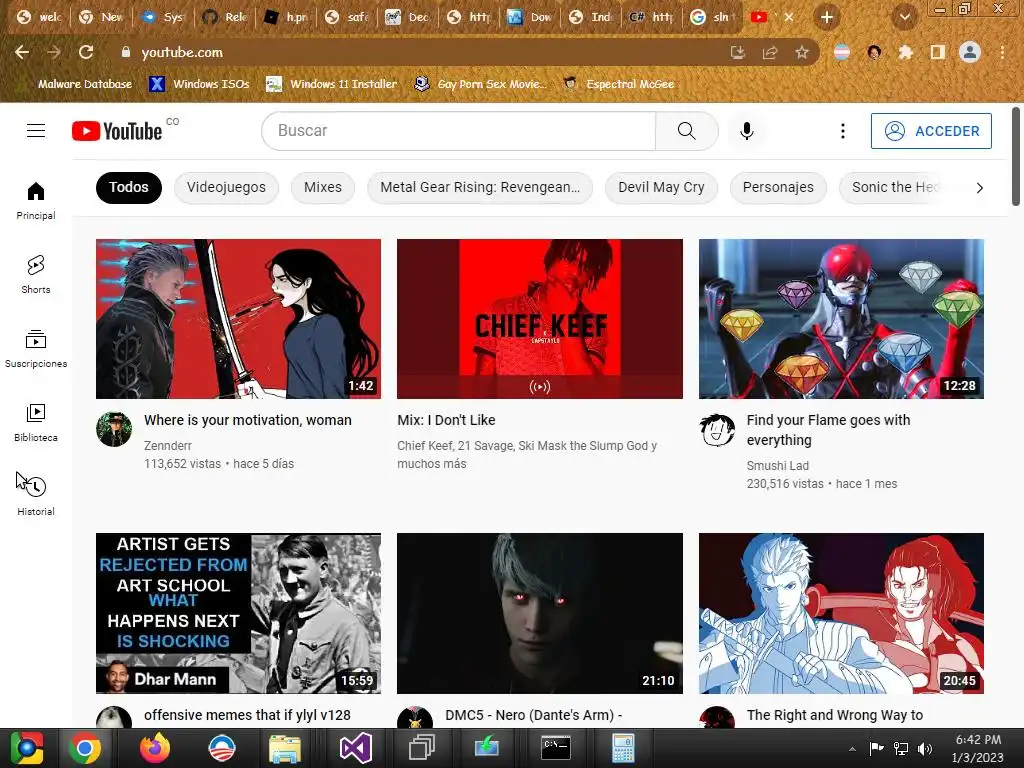The width and height of the screenshot is (1024, 768).
Task: Switch to the 'welc' browser tab
Action: pos(39,17)
